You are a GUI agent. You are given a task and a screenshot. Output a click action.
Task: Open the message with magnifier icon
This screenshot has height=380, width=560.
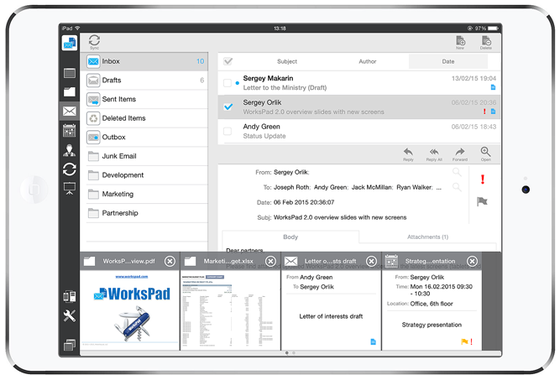pos(485,154)
